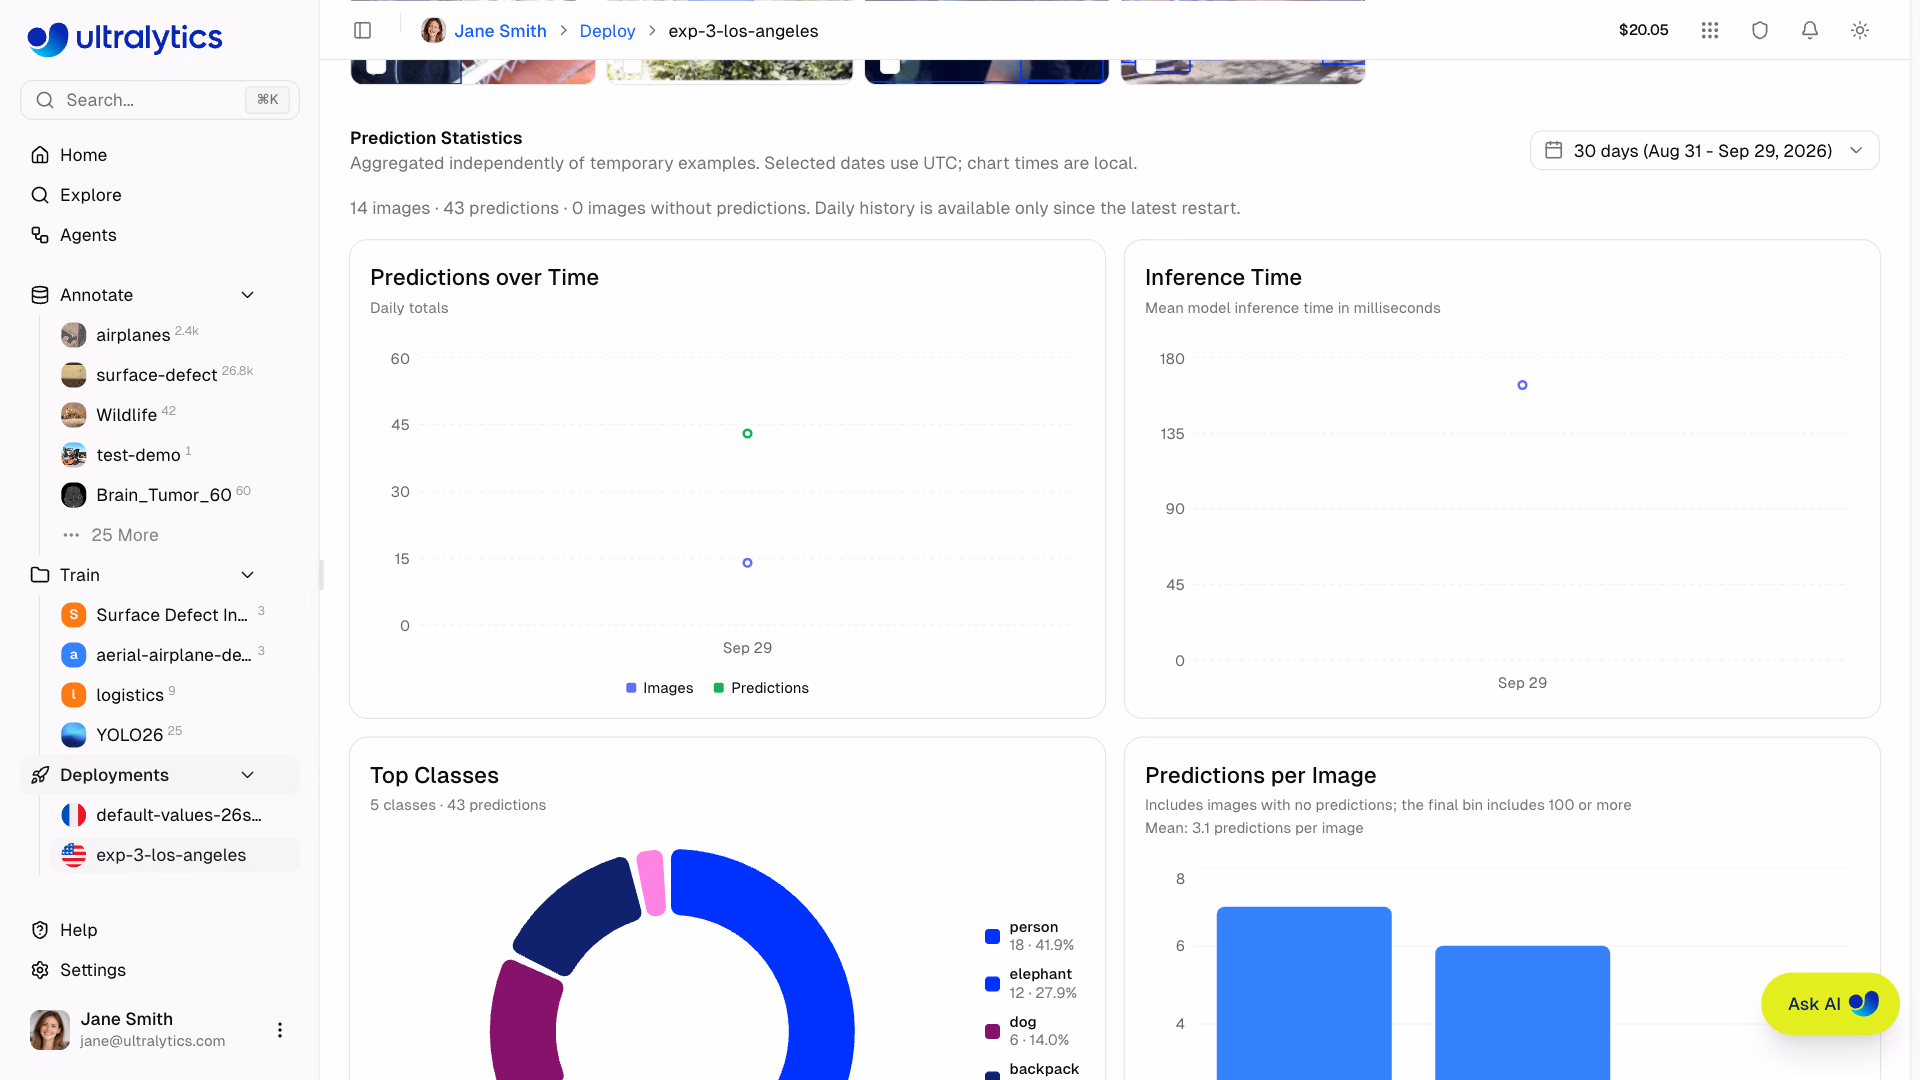Open the apps grid icon
The width and height of the screenshot is (1920, 1080).
point(1710,30)
